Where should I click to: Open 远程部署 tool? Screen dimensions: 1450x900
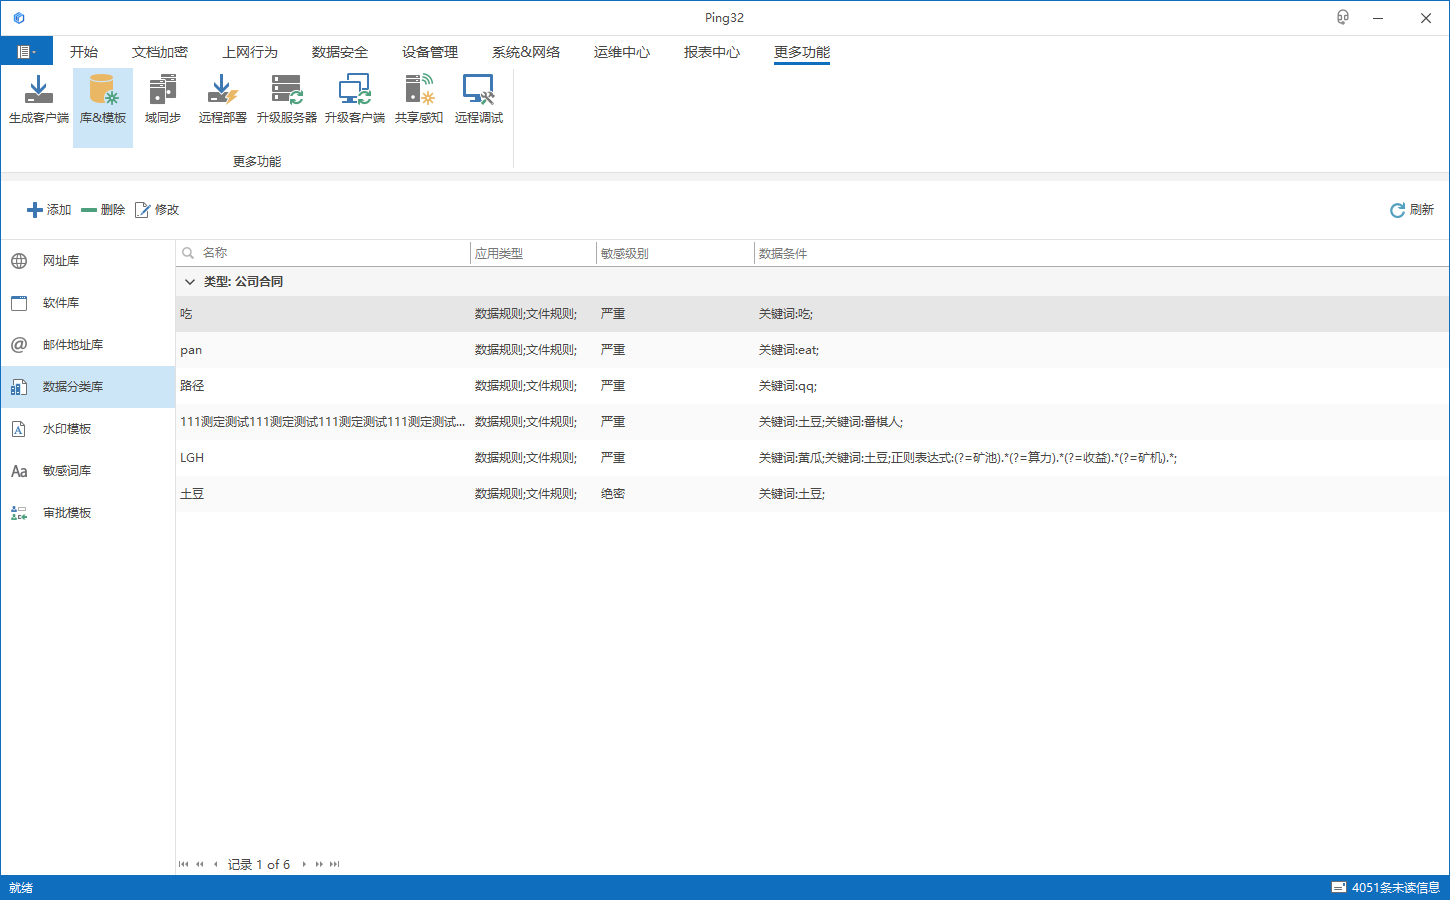222,100
